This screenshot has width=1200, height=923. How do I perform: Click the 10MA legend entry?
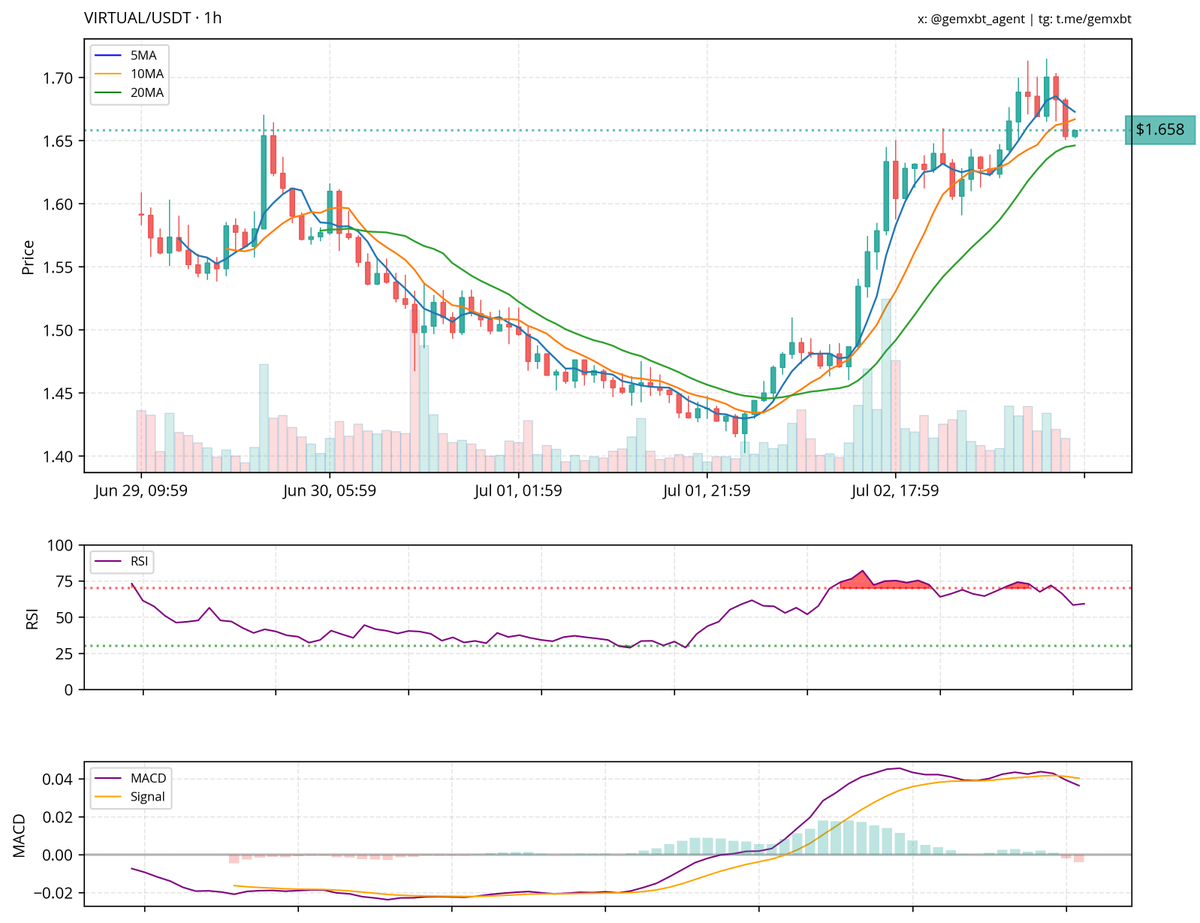tap(131, 75)
